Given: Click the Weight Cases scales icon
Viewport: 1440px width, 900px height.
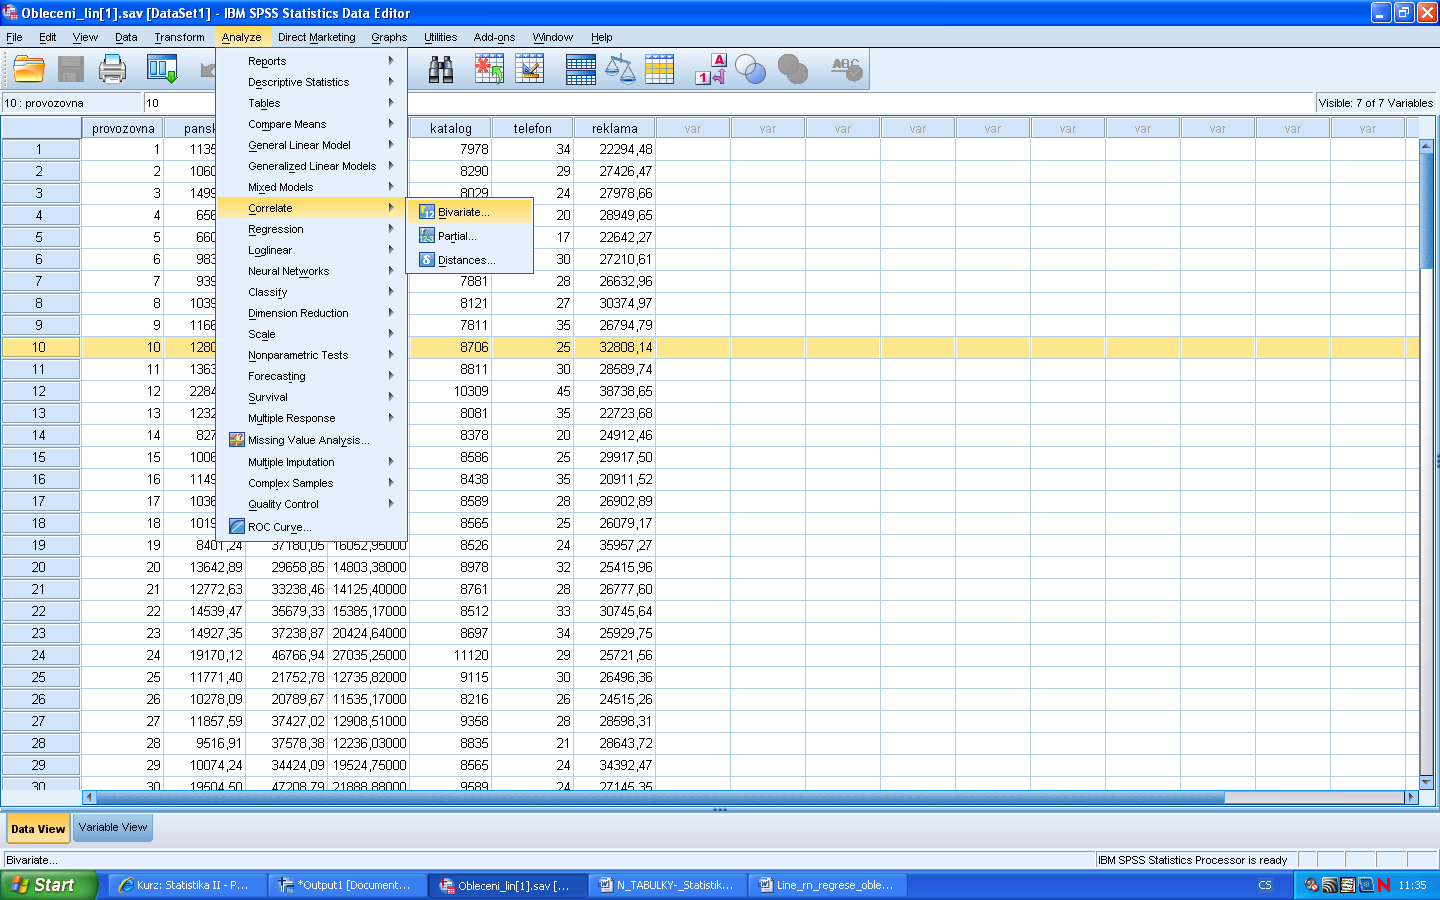Looking at the screenshot, I should point(621,69).
